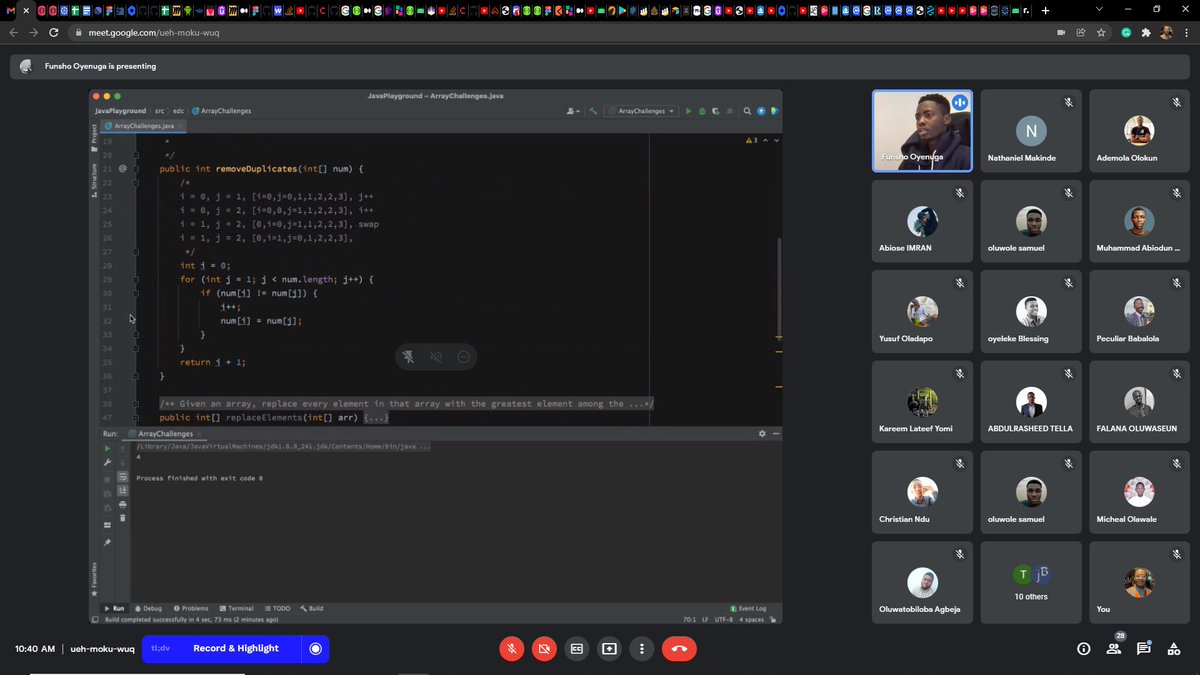The height and width of the screenshot is (675, 1200).
Task: Click Rerun green arrow in Run panel
Action: coord(107,448)
